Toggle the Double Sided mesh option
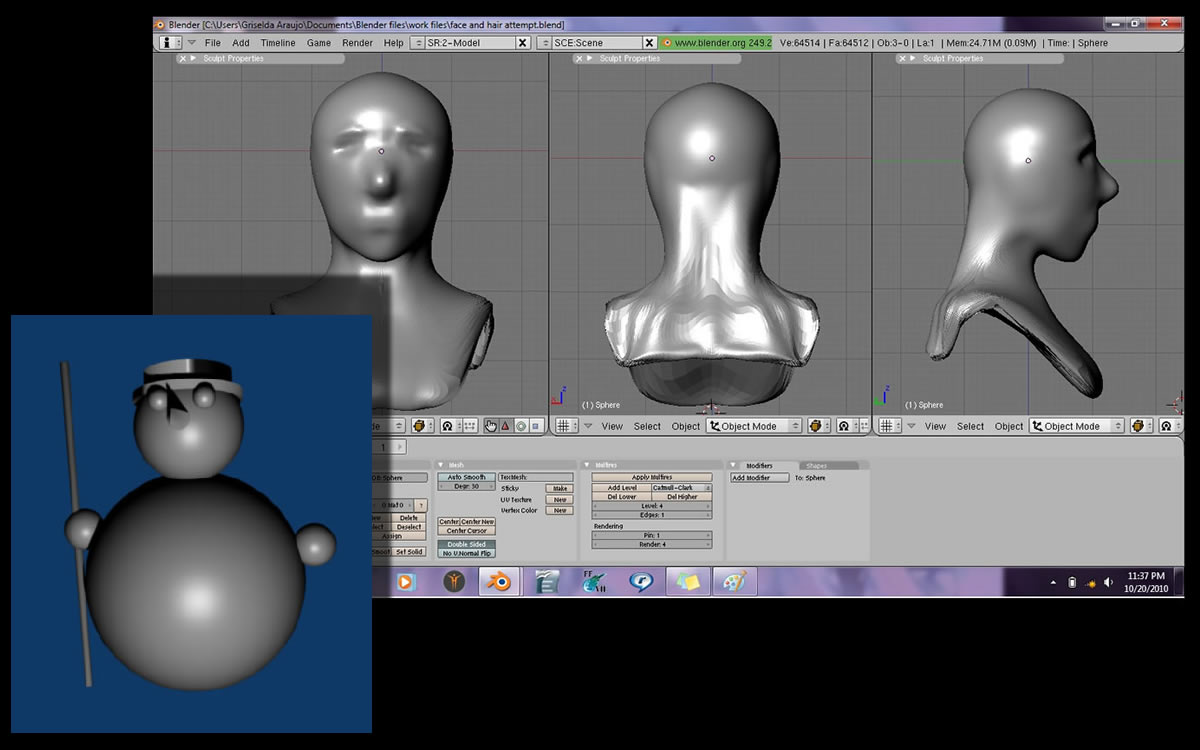The width and height of the screenshot is (1200, 750). click(466, 544)
